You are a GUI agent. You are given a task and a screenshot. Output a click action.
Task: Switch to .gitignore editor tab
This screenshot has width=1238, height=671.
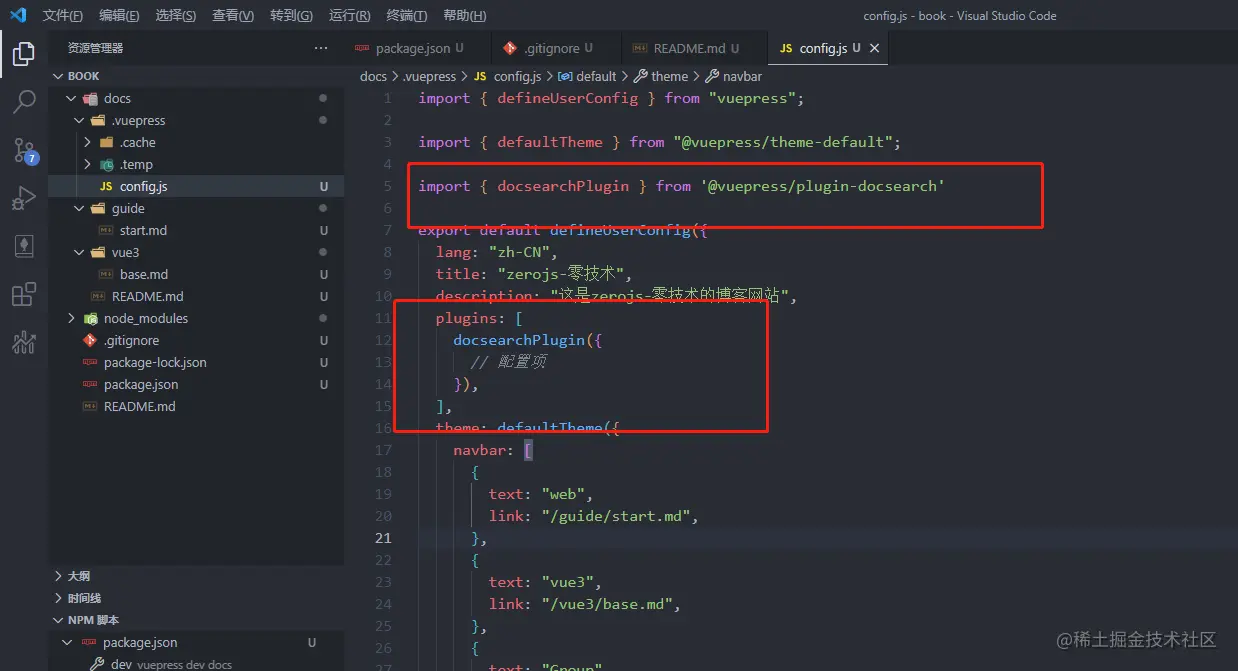tap(556, 48)
